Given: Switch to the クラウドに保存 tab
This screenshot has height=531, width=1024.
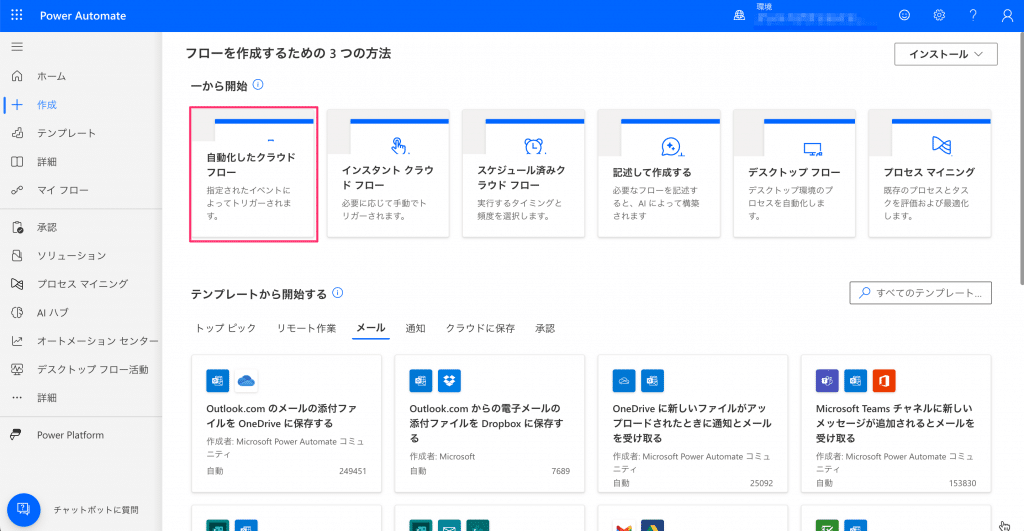Looking at the screenshot, I should (481, 329).
